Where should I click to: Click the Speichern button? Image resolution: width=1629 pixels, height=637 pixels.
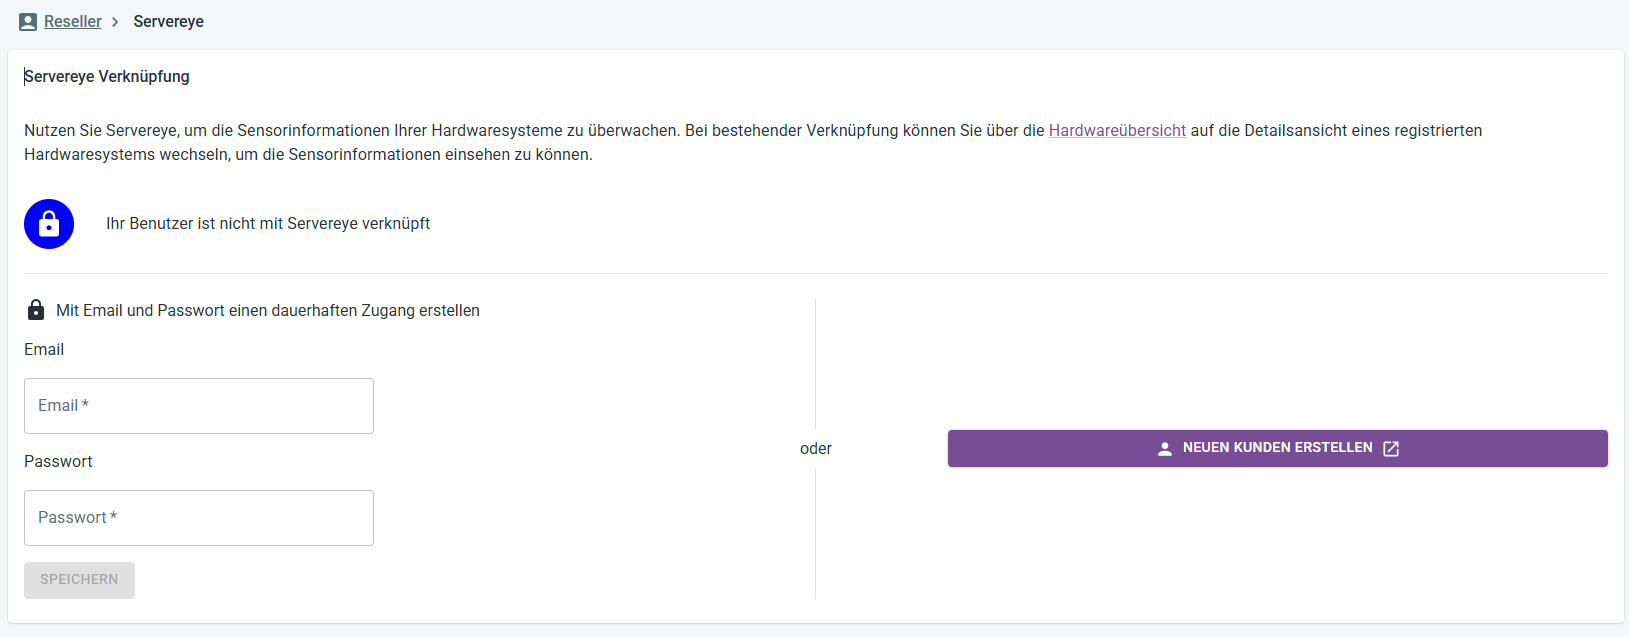pos(79,580)
